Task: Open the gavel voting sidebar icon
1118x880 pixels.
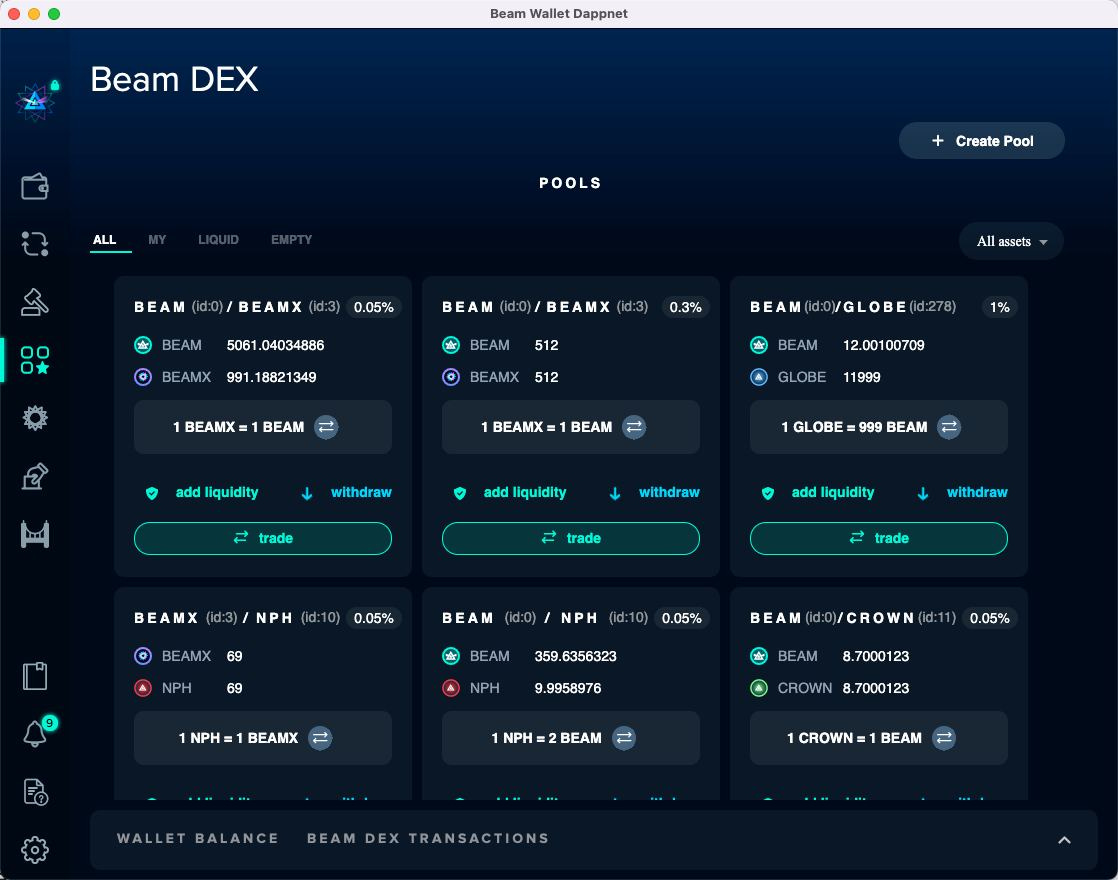Action: click(x=35, y=302)
